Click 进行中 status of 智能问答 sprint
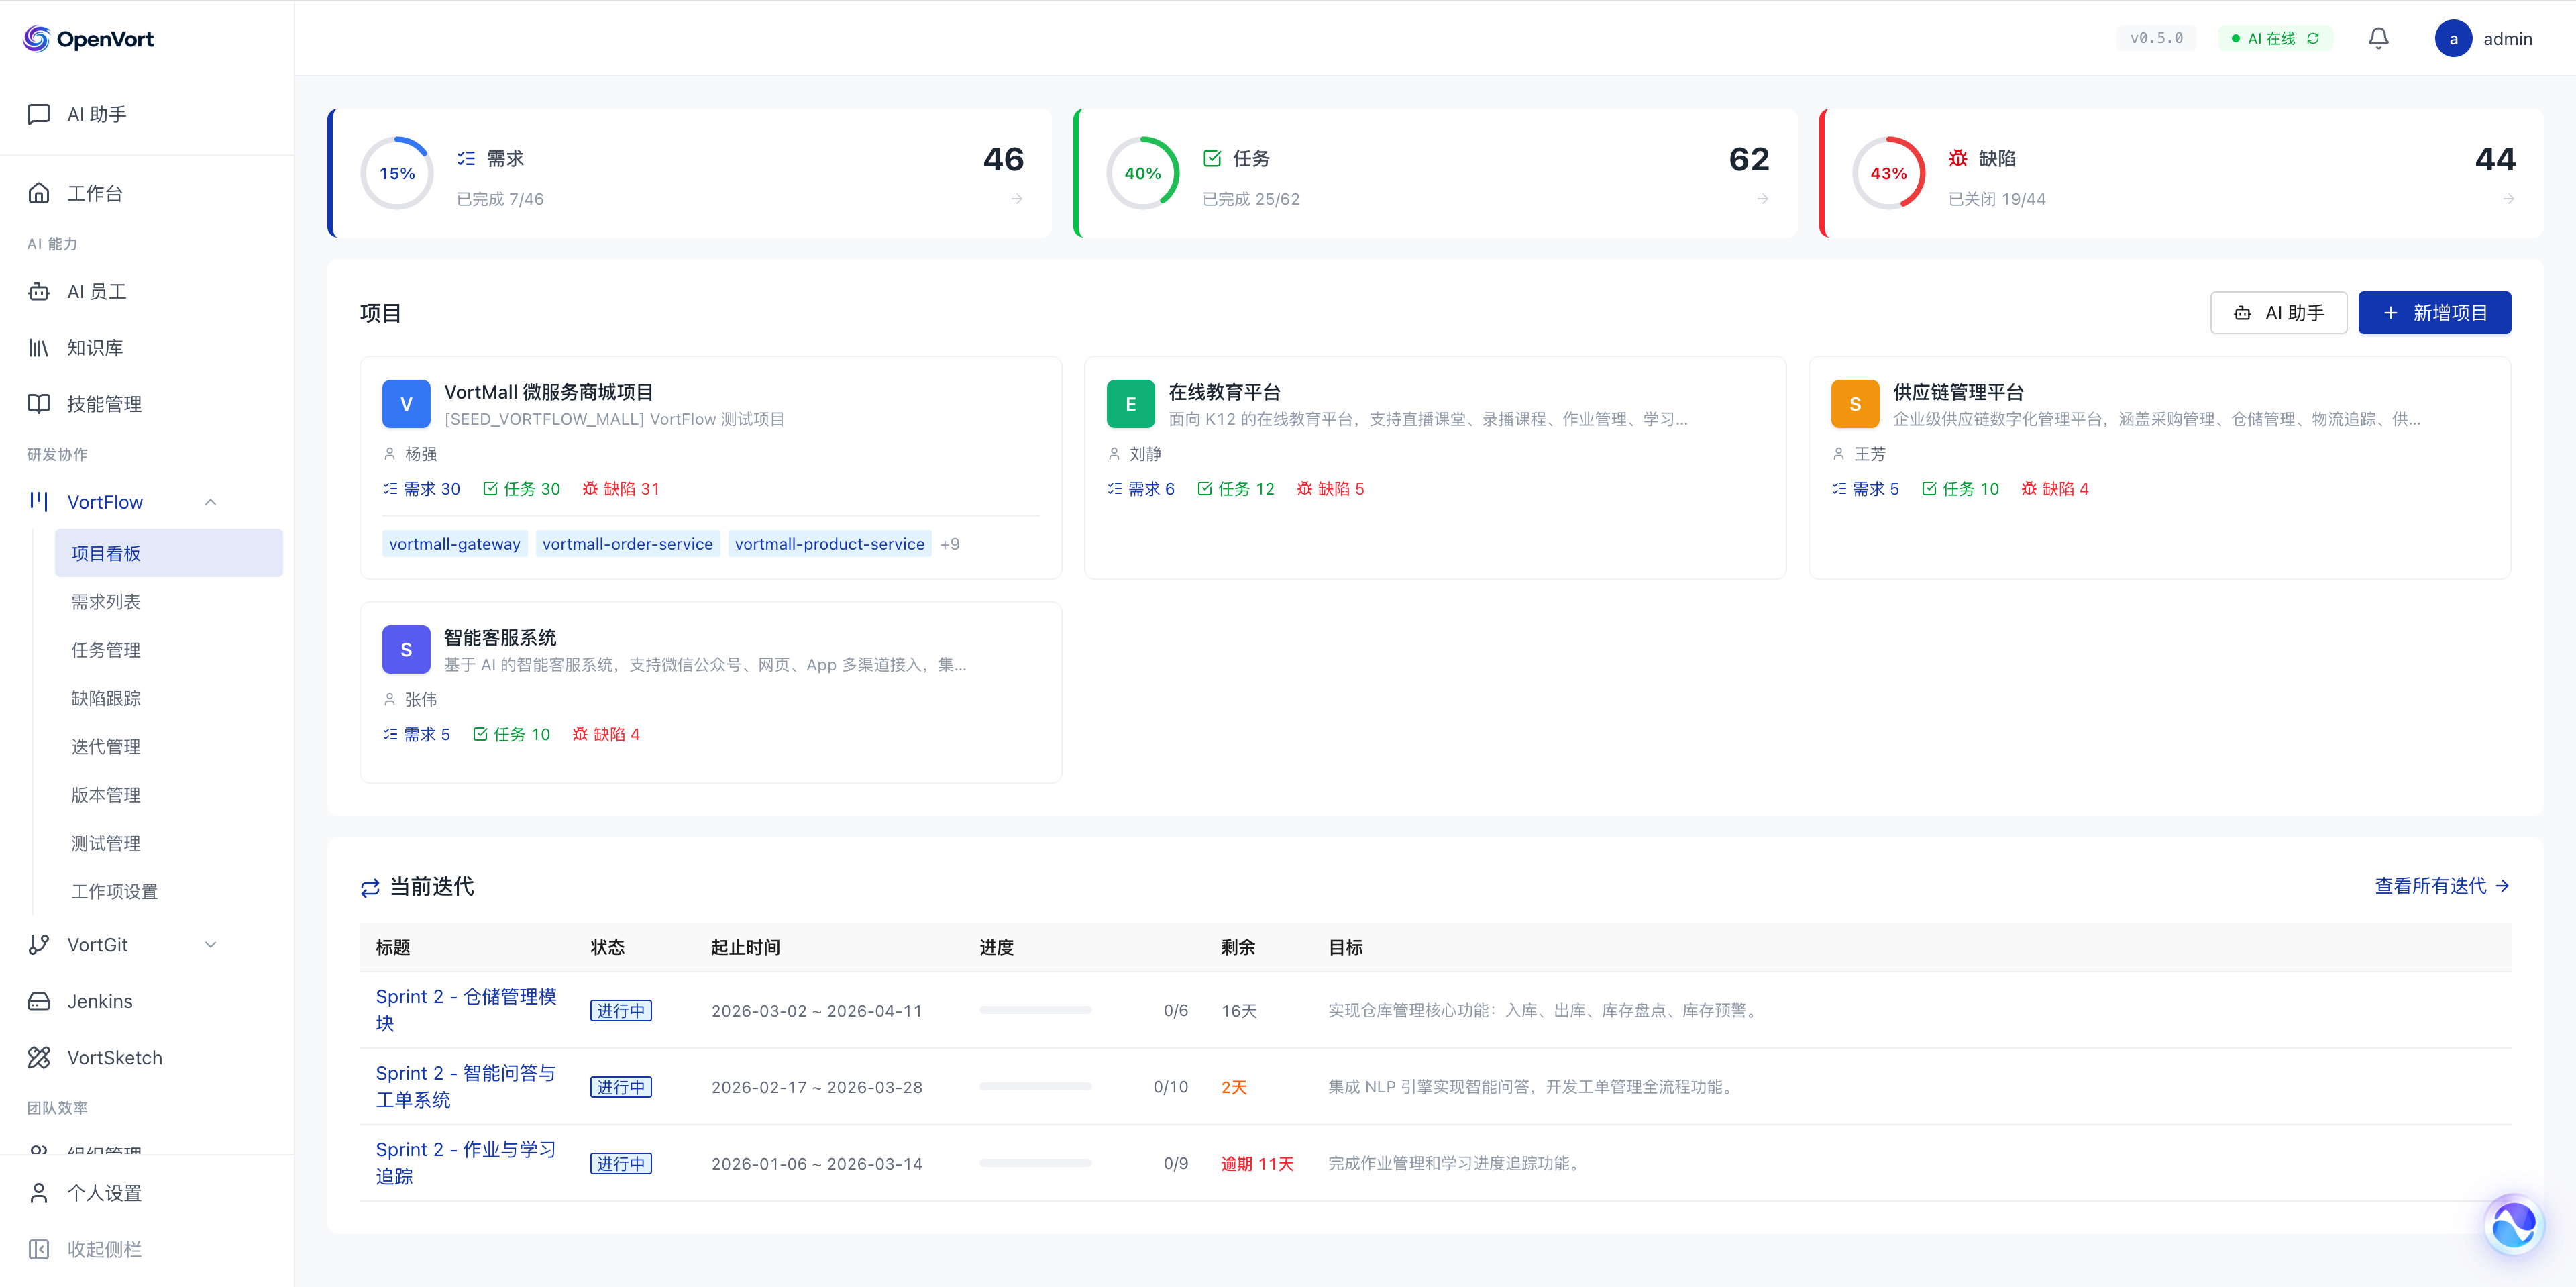 pyautogui.click(x=621, y=1086)
